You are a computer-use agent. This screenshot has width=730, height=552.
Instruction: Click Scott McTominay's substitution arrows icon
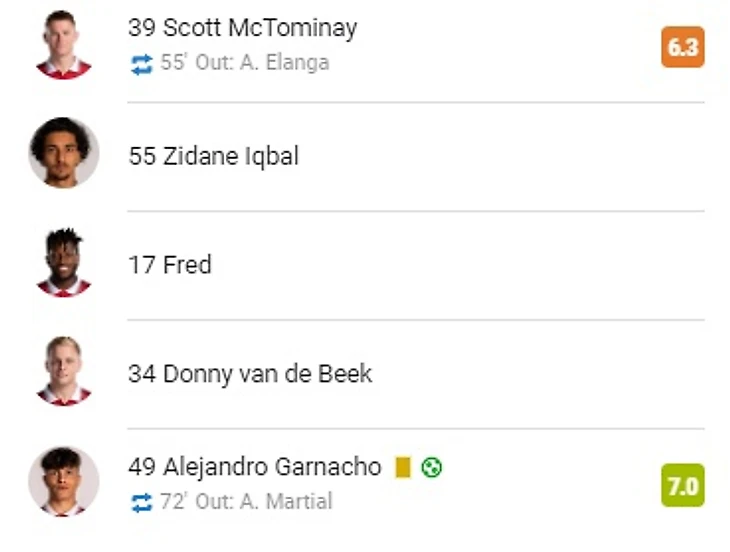point(142,64)
